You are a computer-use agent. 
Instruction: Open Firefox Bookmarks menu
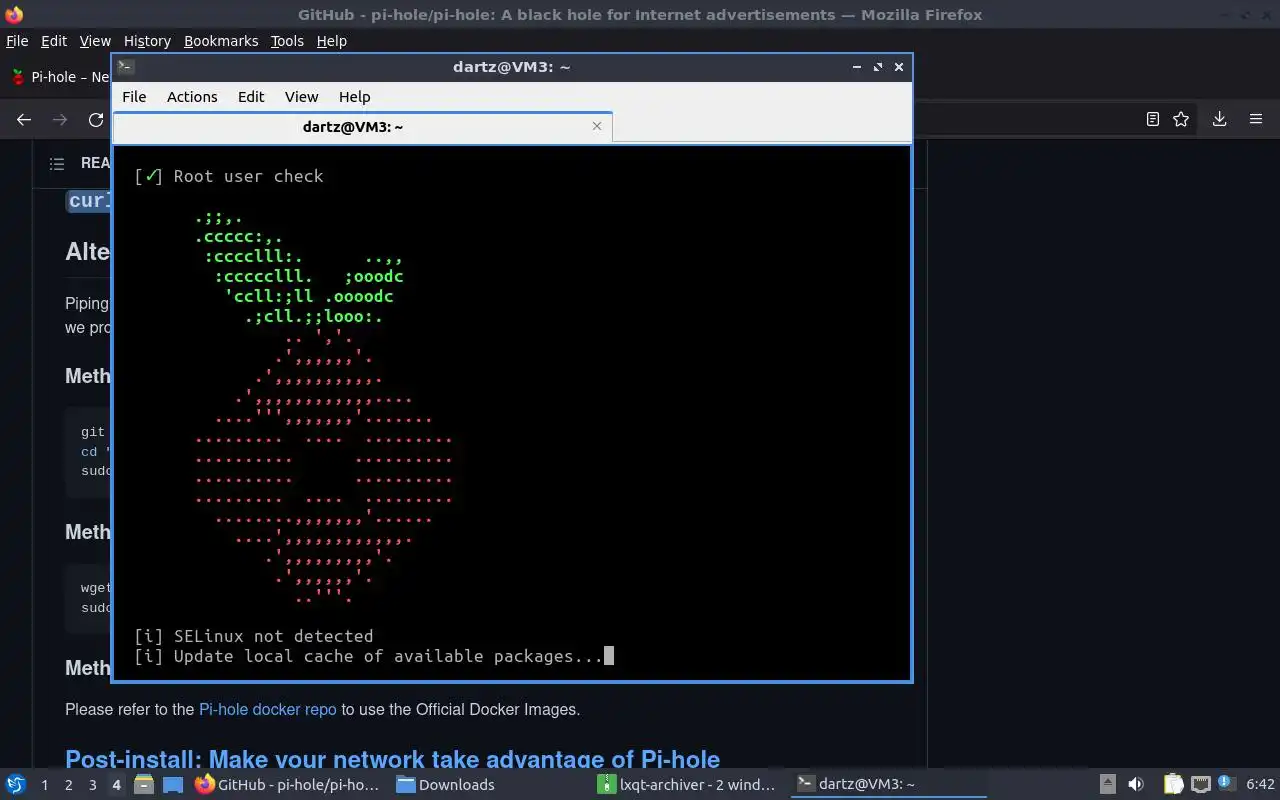click(221, 41)
